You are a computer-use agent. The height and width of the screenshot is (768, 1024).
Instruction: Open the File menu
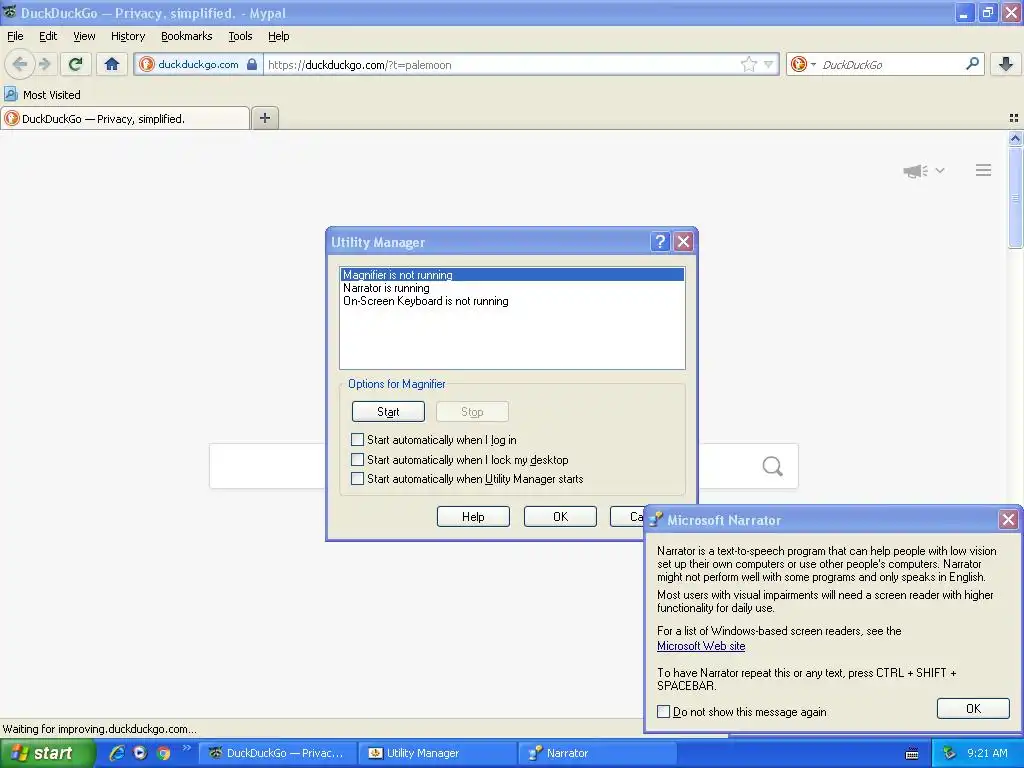pyautogui.click(x=15, y=37)
